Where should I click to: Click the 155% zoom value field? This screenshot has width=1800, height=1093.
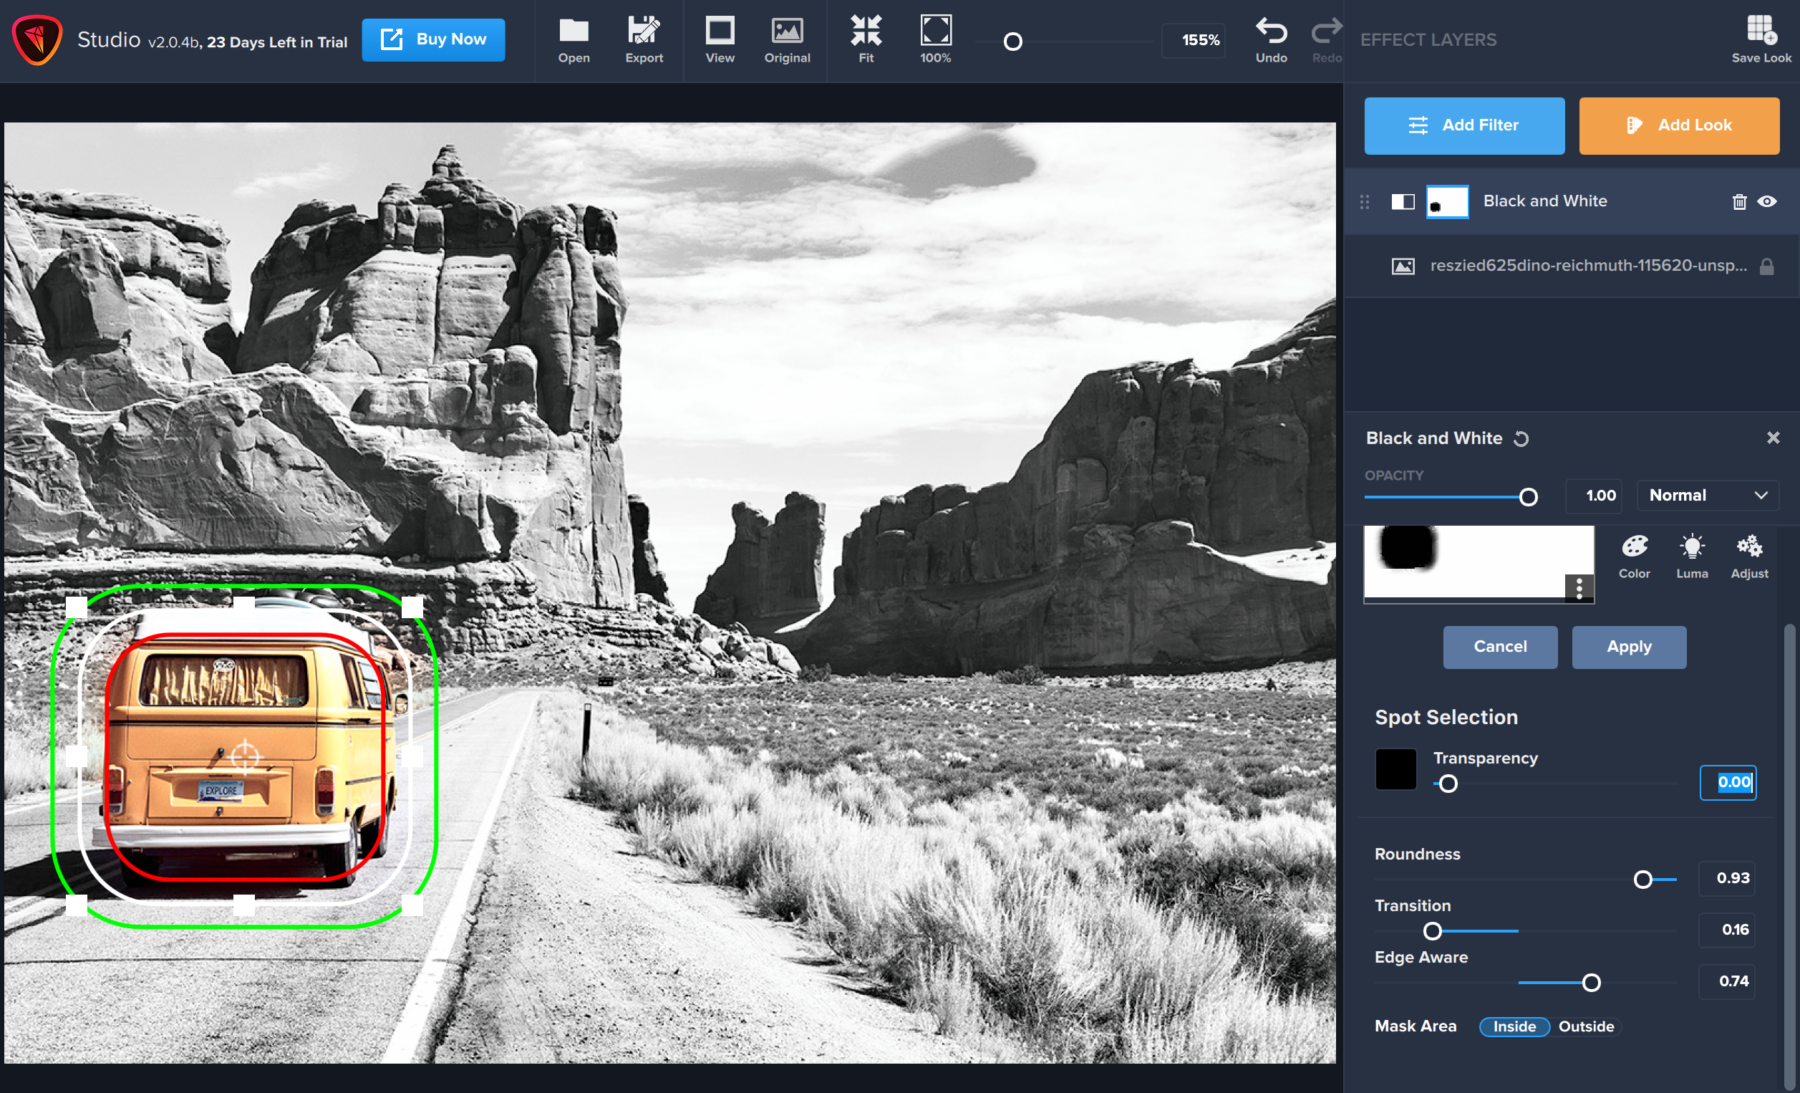coord(1194,40)
